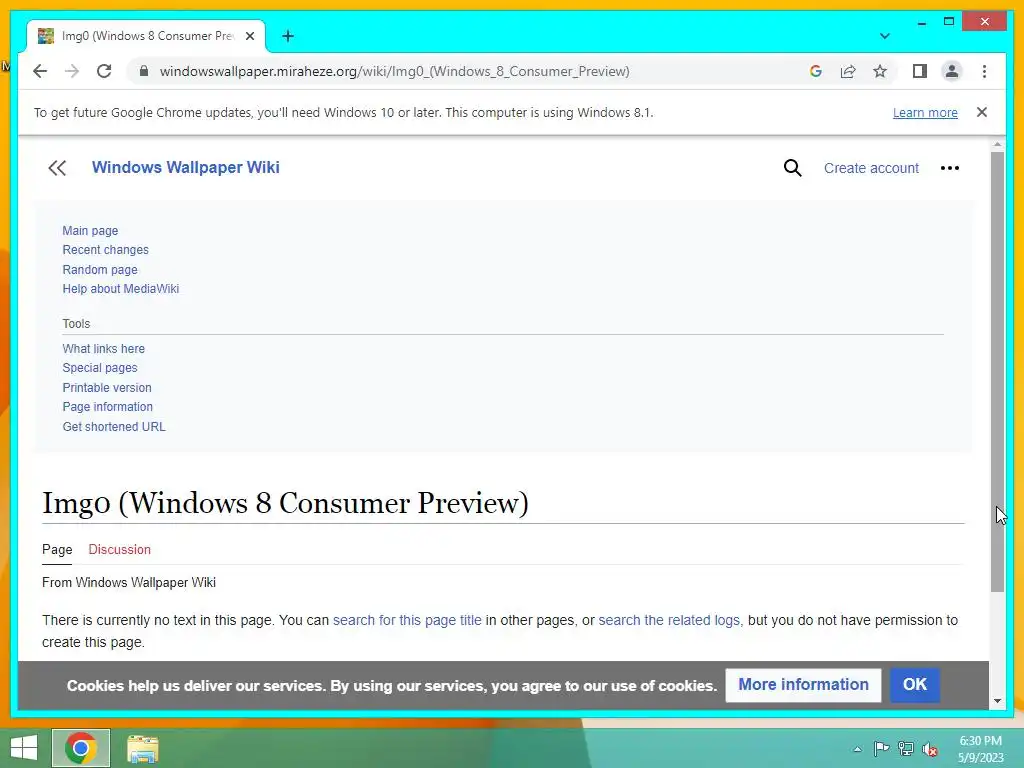1024x768 pixels.
Task: Close the Img0 browser tab
Action: click(249, 37)
